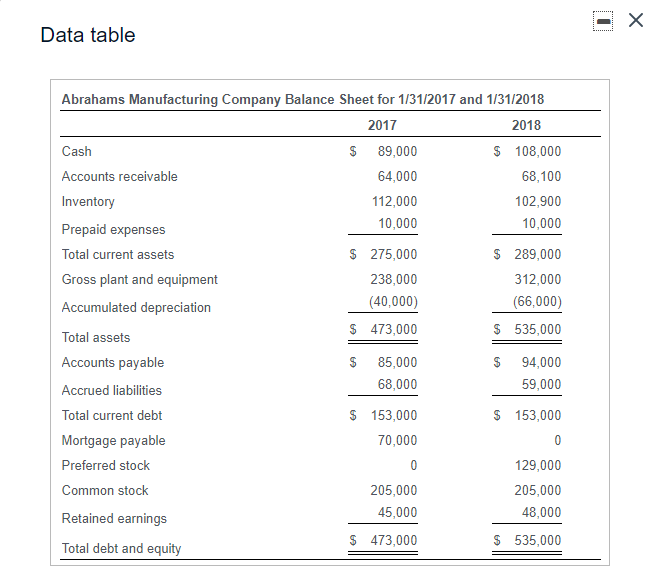Click the balance sheet title text
Screen dimensions: 654x581
pyautogui.click(x=303, y=99)
